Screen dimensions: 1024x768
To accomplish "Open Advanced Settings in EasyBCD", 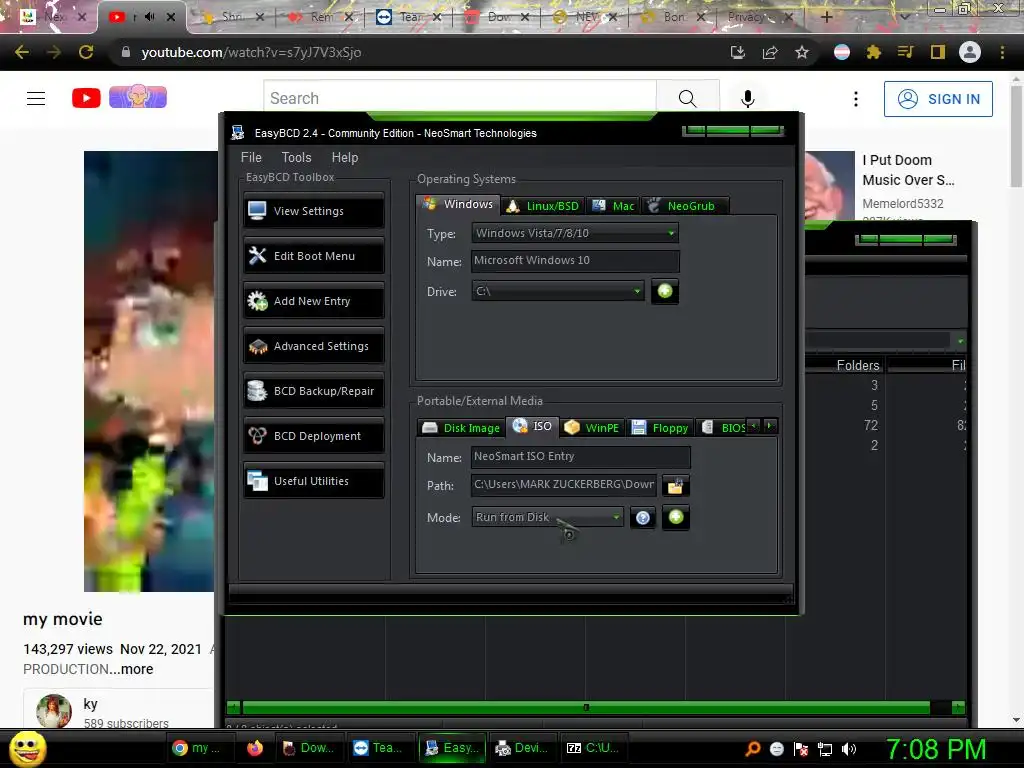I will point(313,346).
